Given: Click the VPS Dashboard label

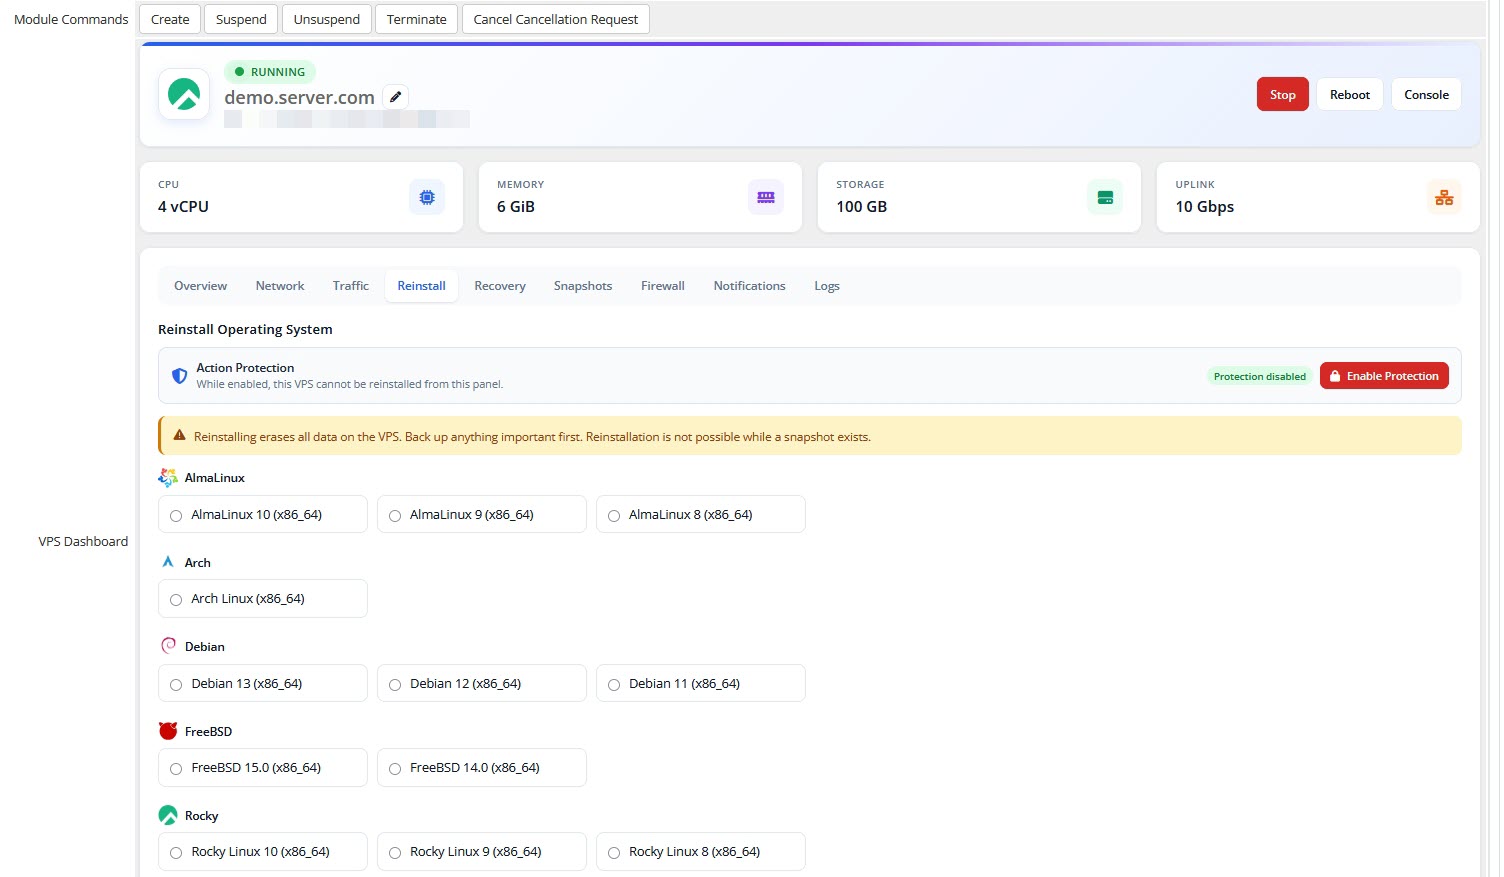Looking at the screenshot, I should click(83, 541).
